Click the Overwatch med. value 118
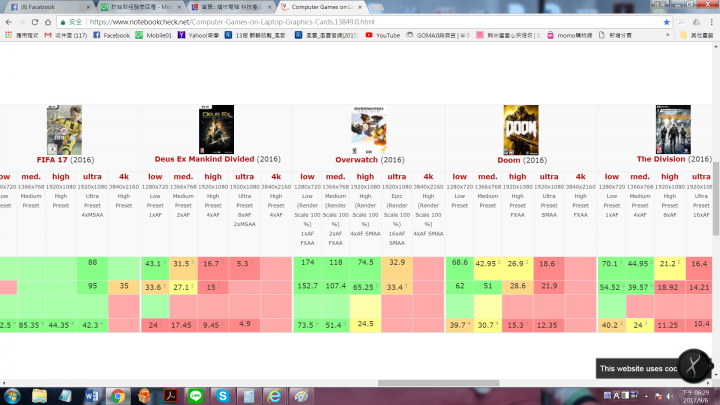The width and height of the screenshot is (720, 405). click(335, 262)
